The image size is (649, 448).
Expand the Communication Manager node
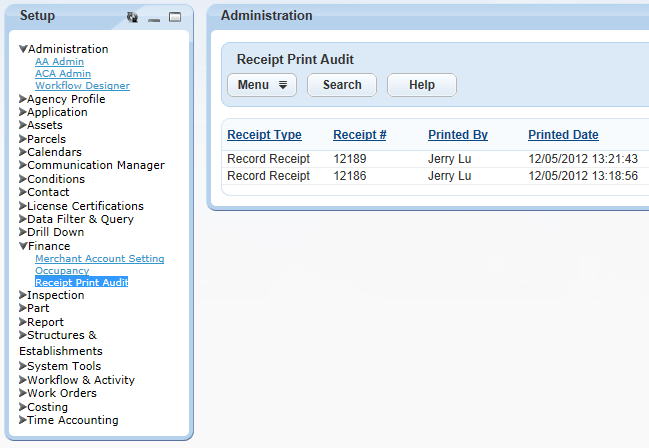point(23,166)
